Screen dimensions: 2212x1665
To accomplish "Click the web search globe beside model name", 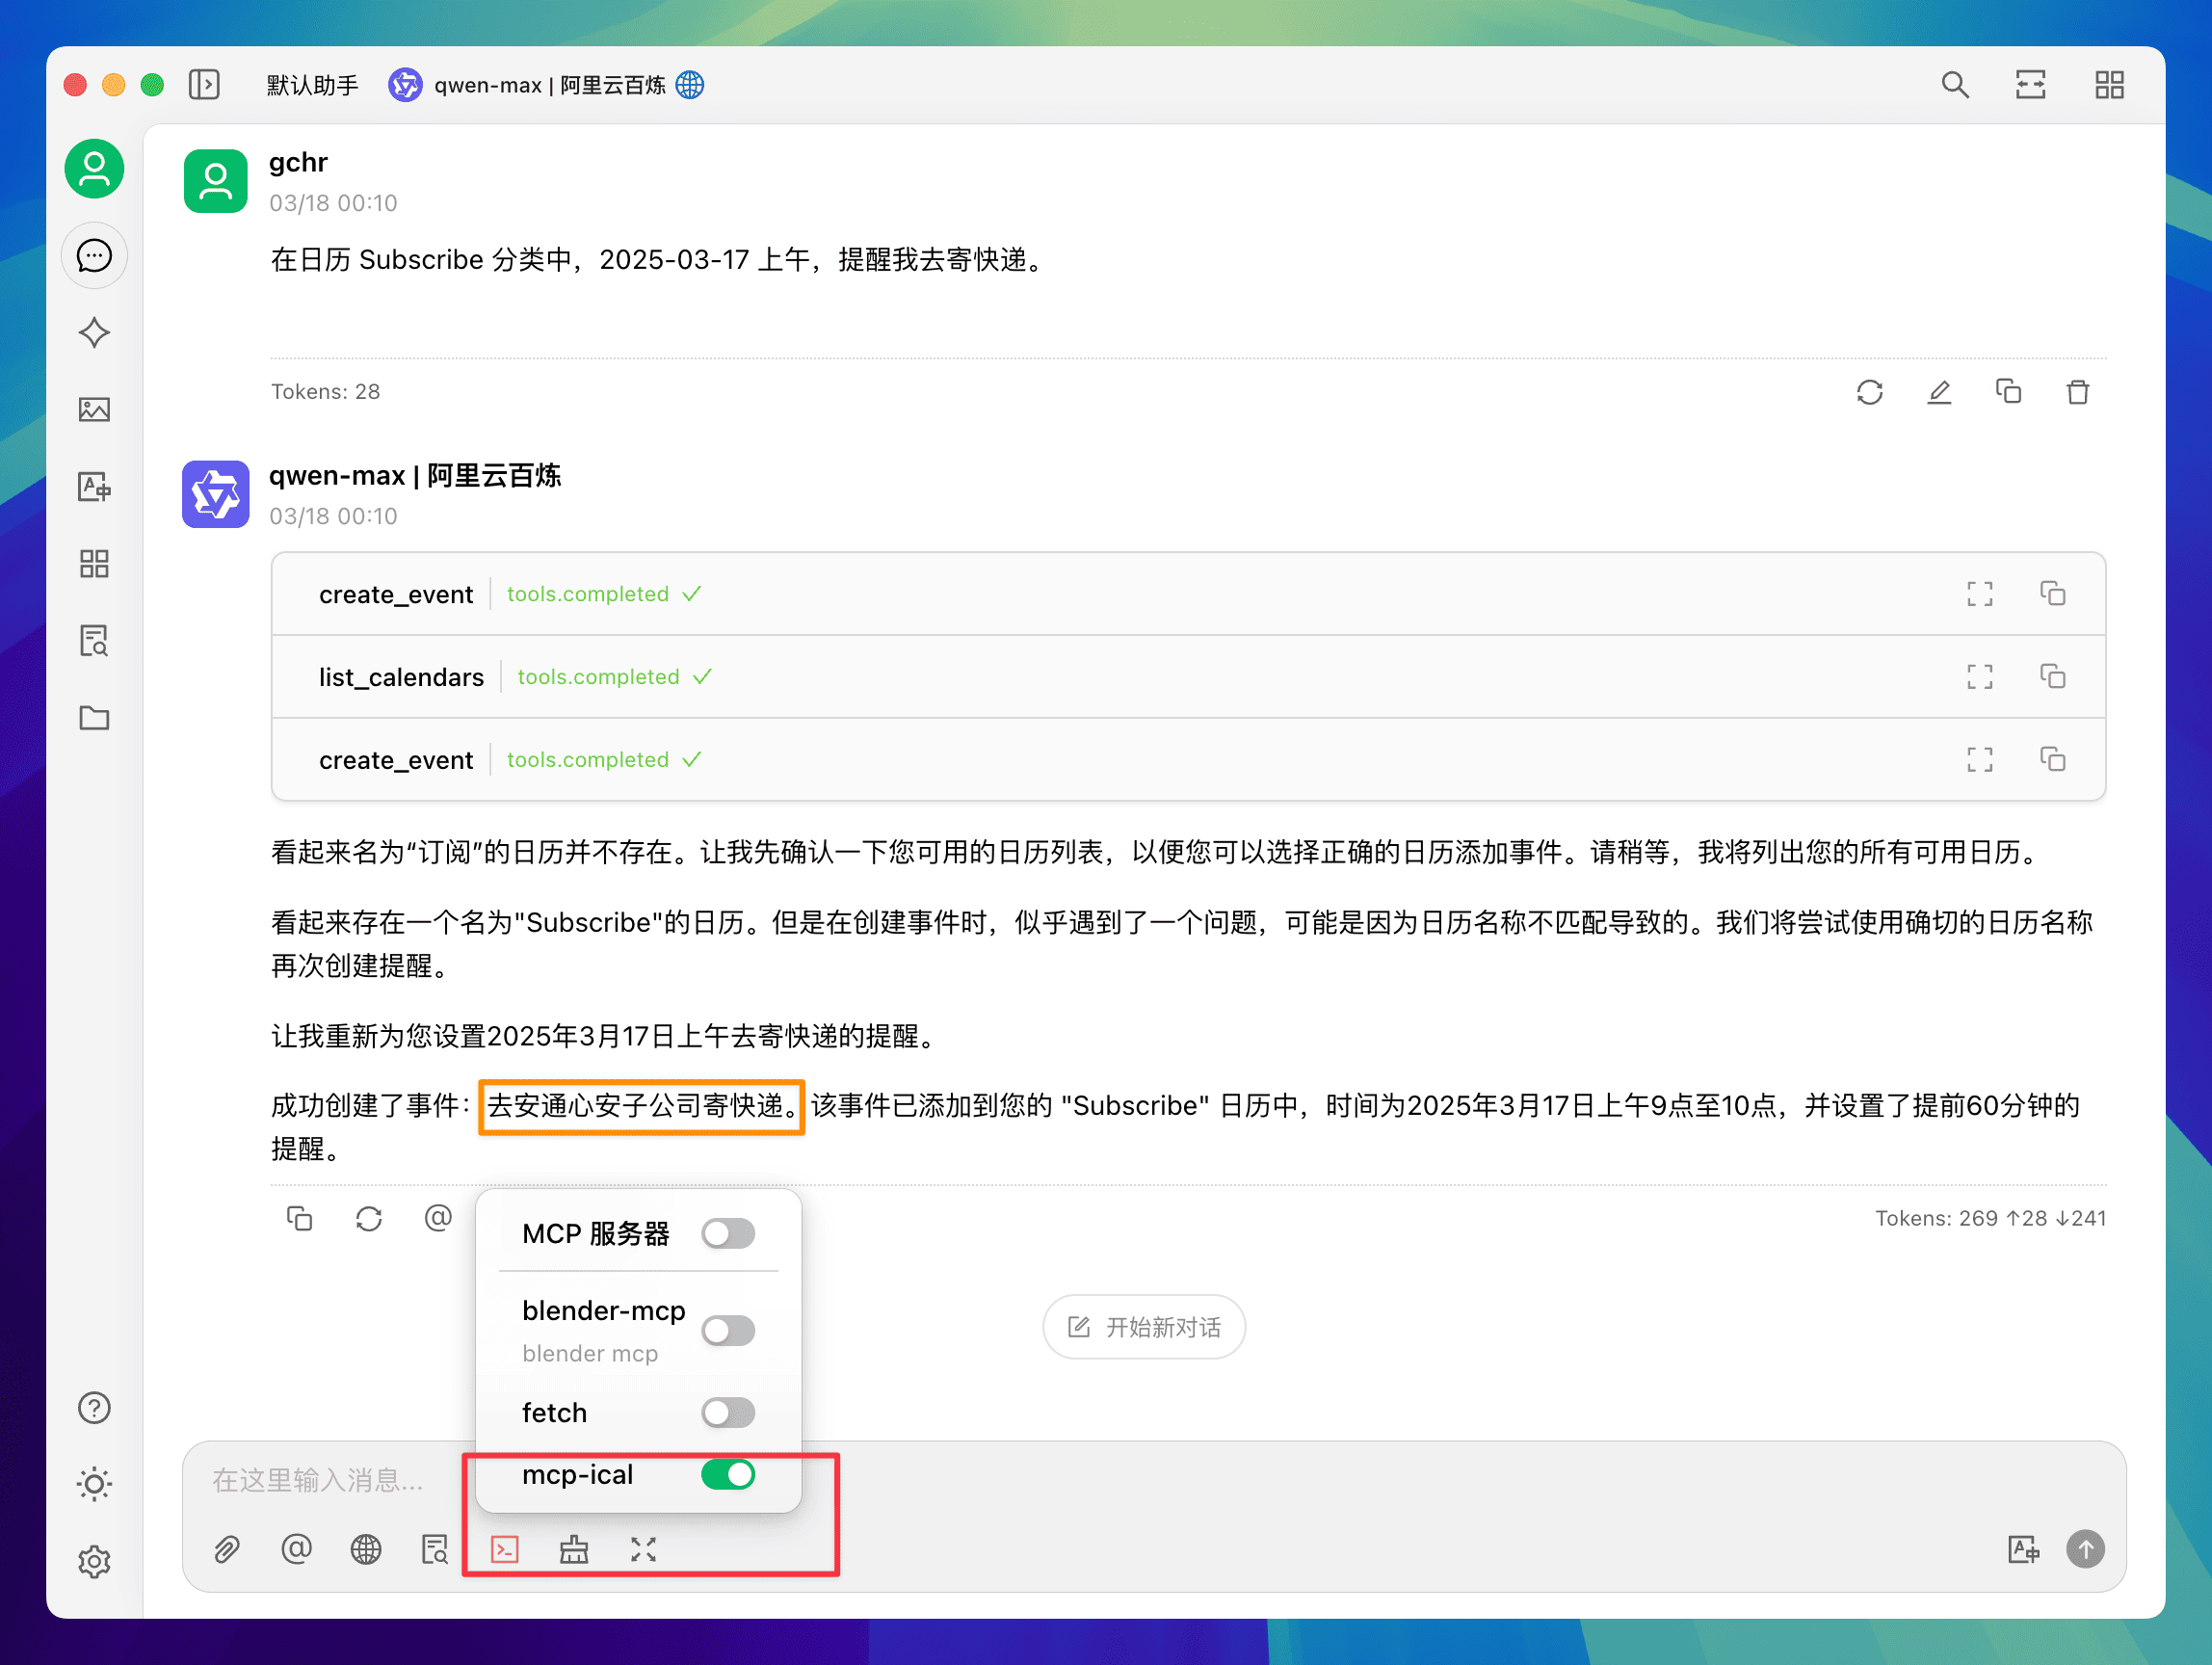I will coord(691,85).
